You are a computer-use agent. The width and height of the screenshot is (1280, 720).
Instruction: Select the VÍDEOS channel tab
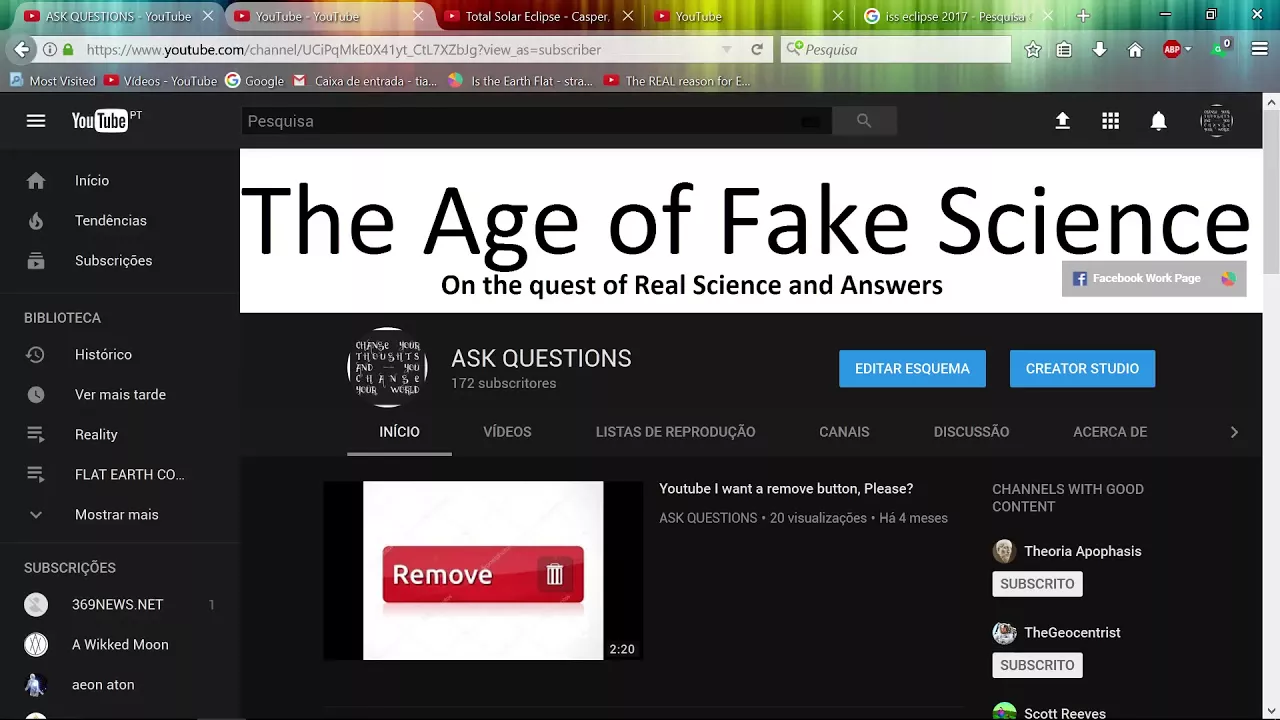coord(507,432)
